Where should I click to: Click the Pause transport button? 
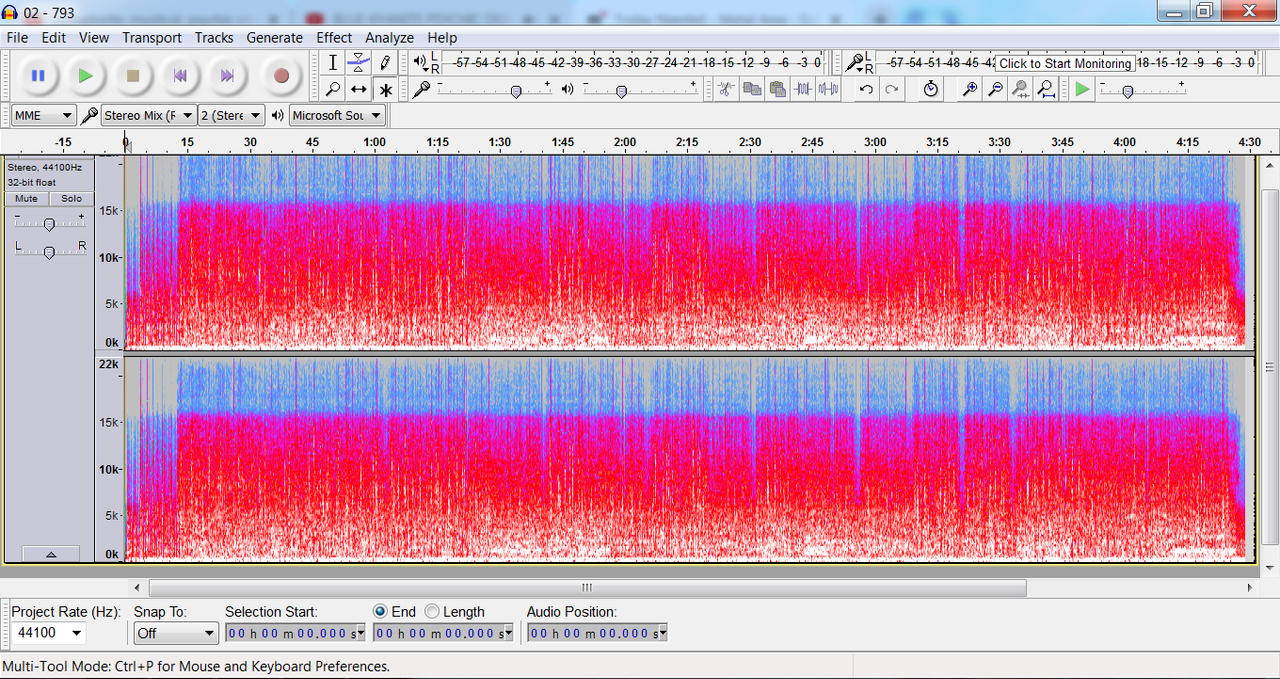[x=38, y=75]
